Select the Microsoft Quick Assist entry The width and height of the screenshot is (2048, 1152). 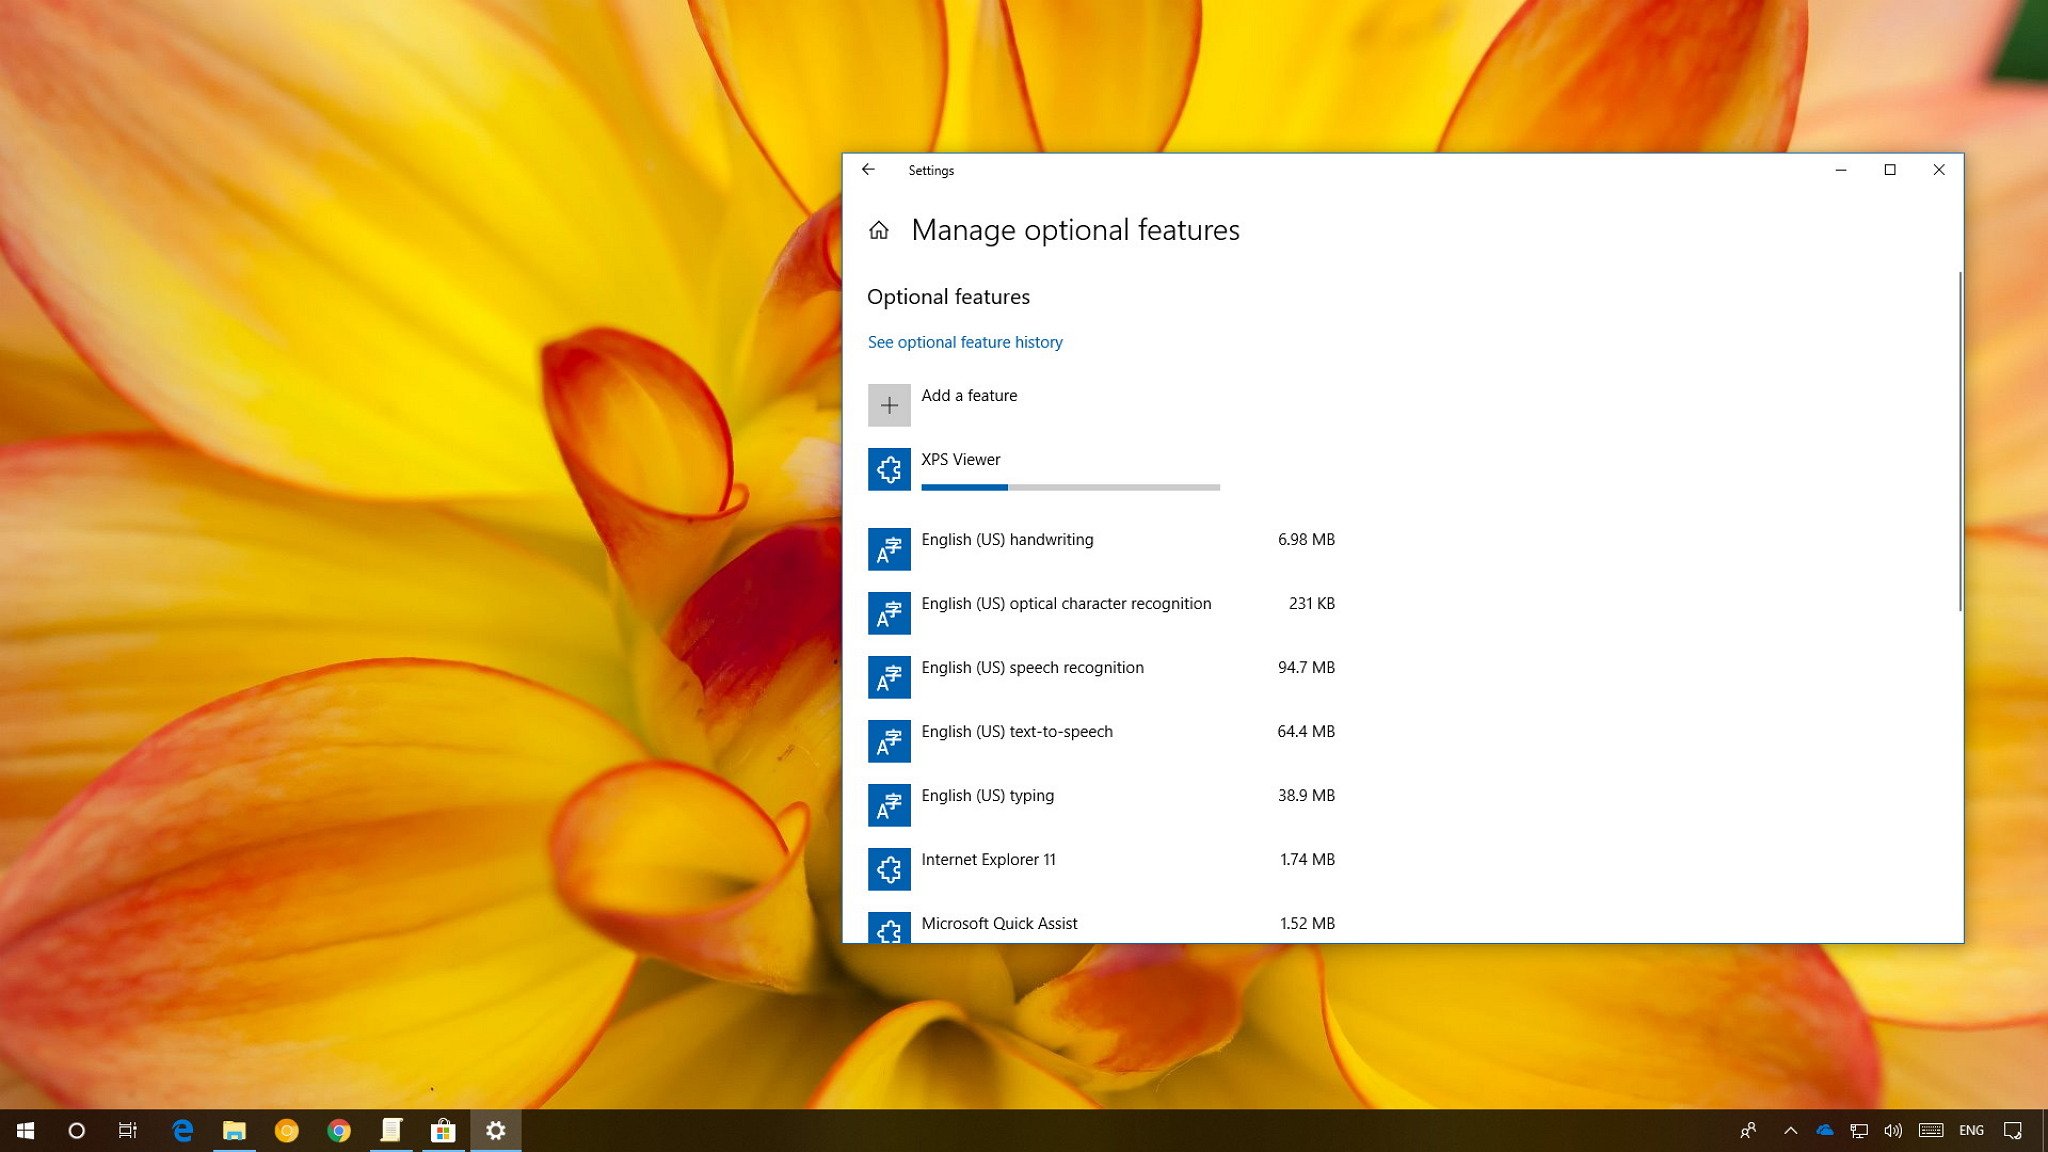1102,927
